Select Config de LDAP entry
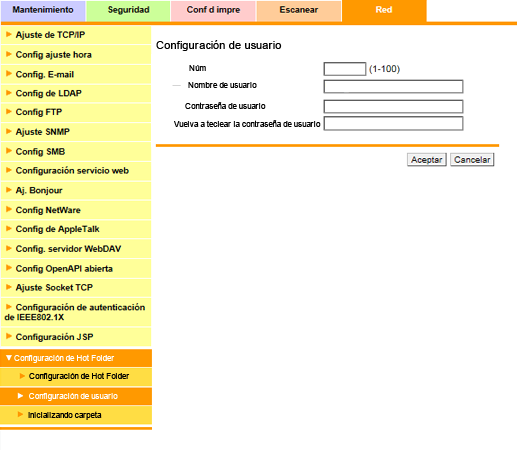 76,93
